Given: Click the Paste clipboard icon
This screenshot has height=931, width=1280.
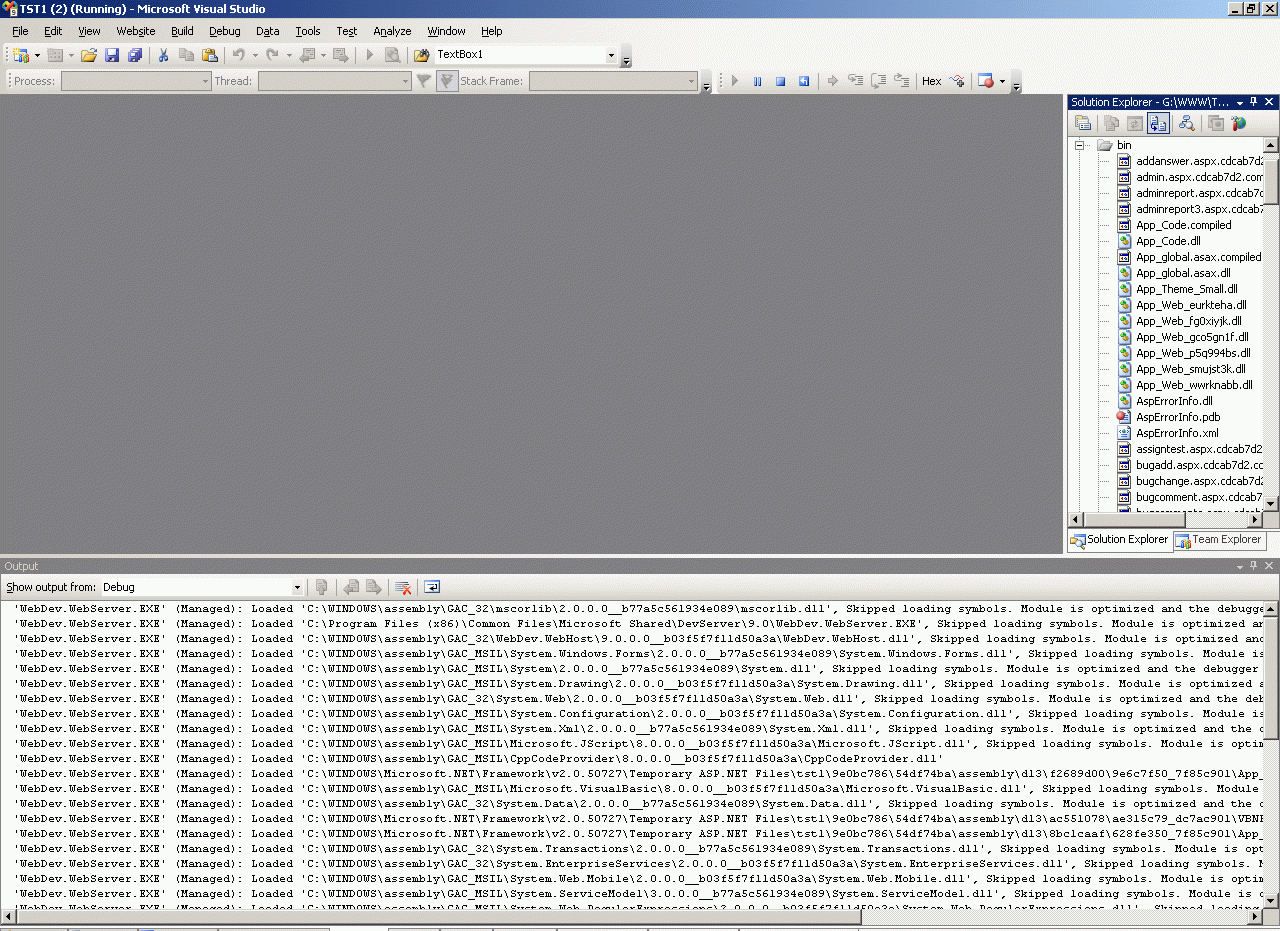Looking at the screenshot, I should coord(209,55).
